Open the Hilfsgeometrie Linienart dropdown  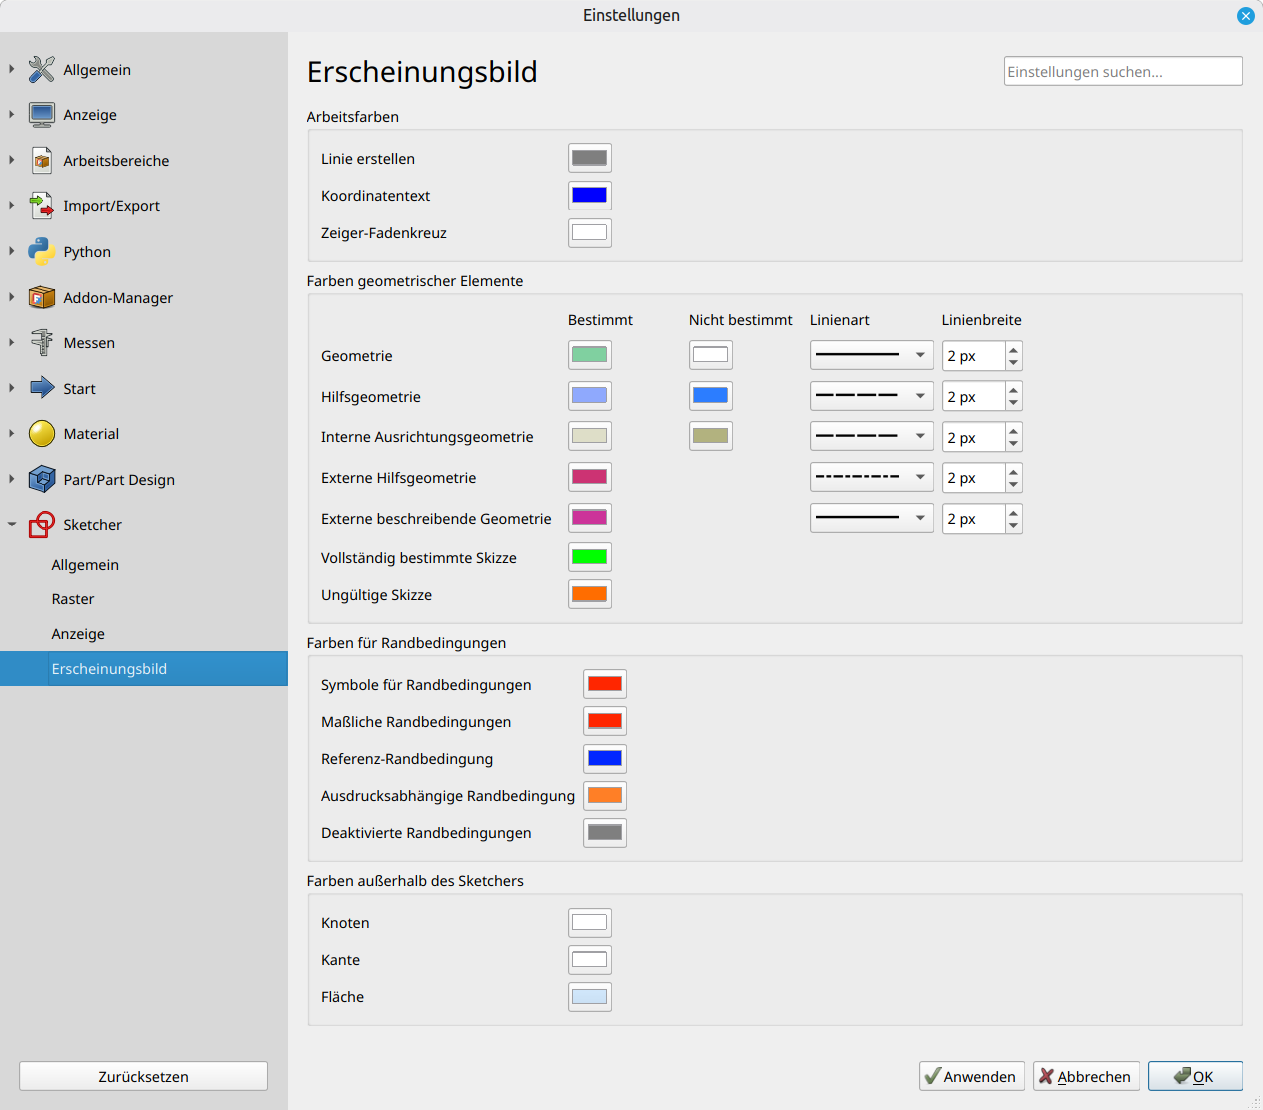click(x=871, y=396)
